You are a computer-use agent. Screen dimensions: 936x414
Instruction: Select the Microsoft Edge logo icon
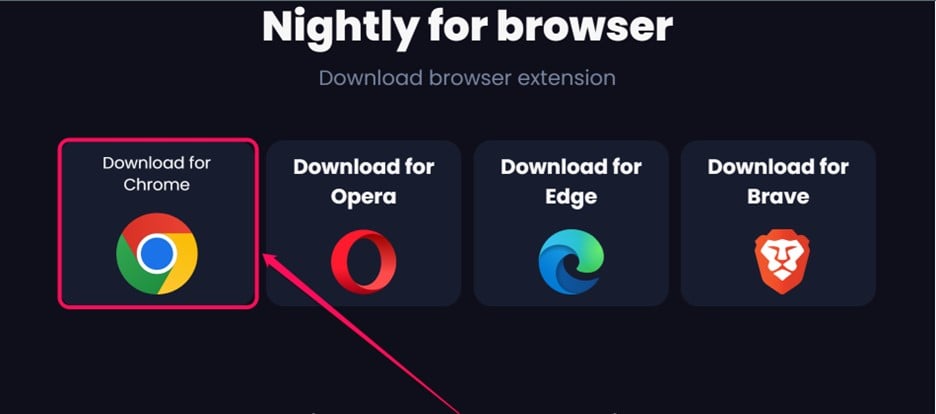point(571,262)
